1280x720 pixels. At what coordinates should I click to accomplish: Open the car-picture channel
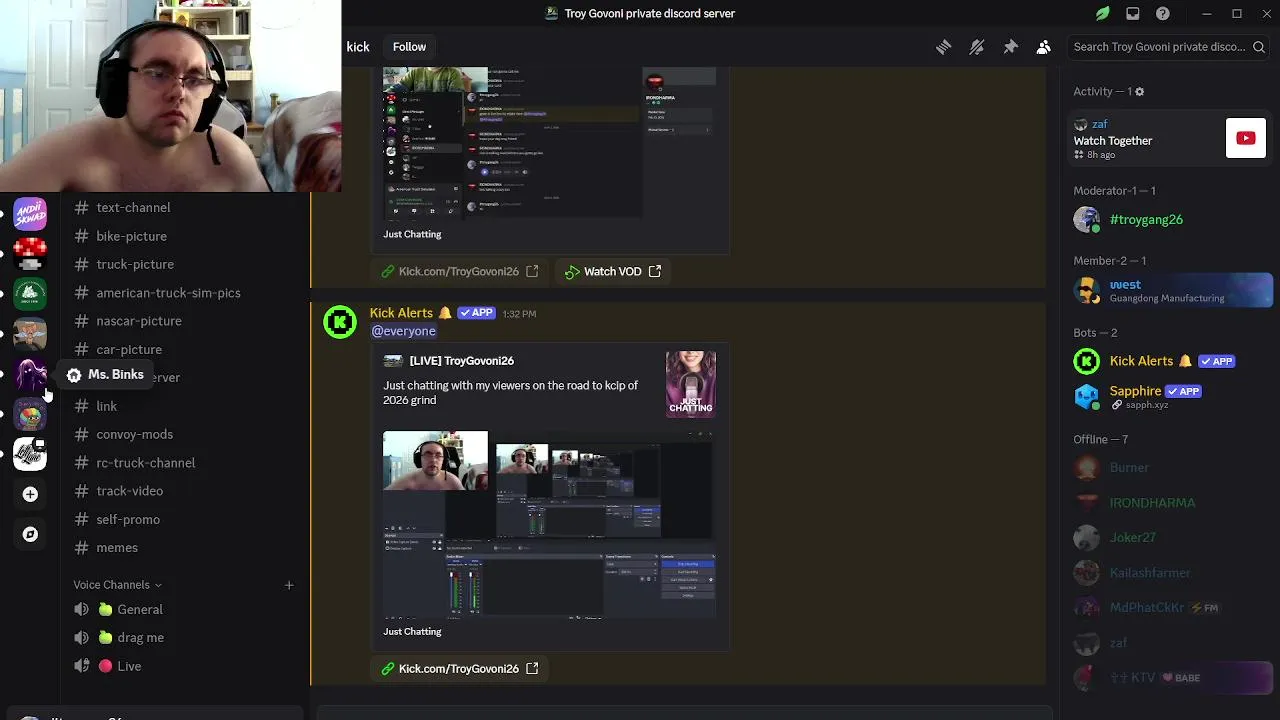[x=183, y=349]
